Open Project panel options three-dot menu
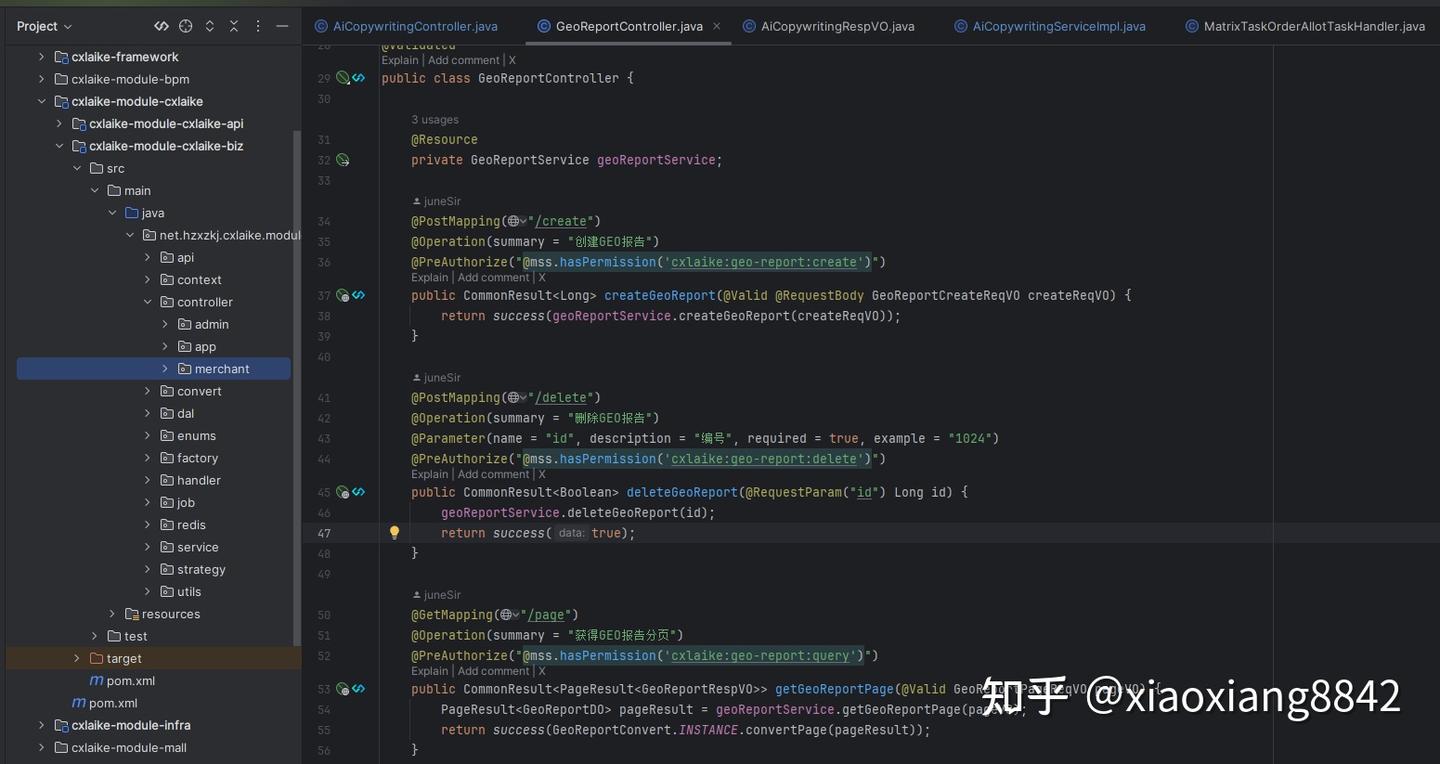Screen dimensions: 1440x764 pyautogui.click(x=258, y=26)
